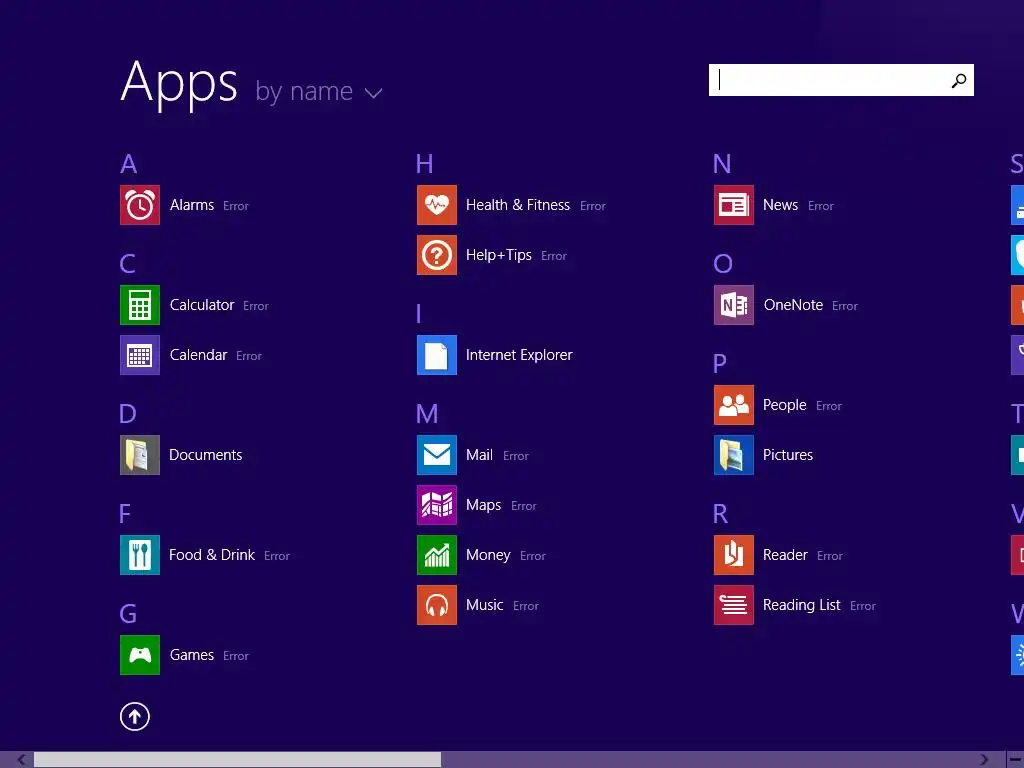Launch the Music headphones icon
The image size is (1024, 768).
(437, 605)
